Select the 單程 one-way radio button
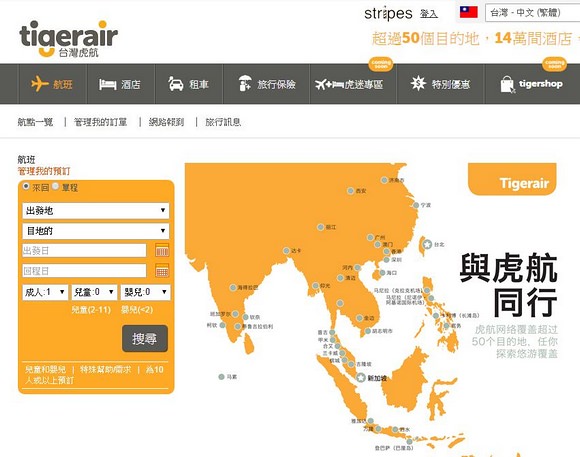580x457 pixels. 55,186
